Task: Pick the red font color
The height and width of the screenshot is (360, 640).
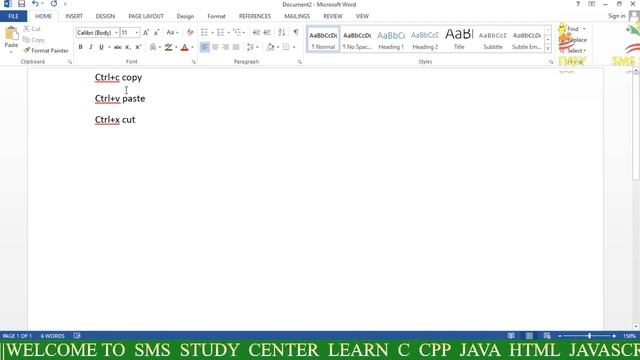Action: click(x=184, y=47)
